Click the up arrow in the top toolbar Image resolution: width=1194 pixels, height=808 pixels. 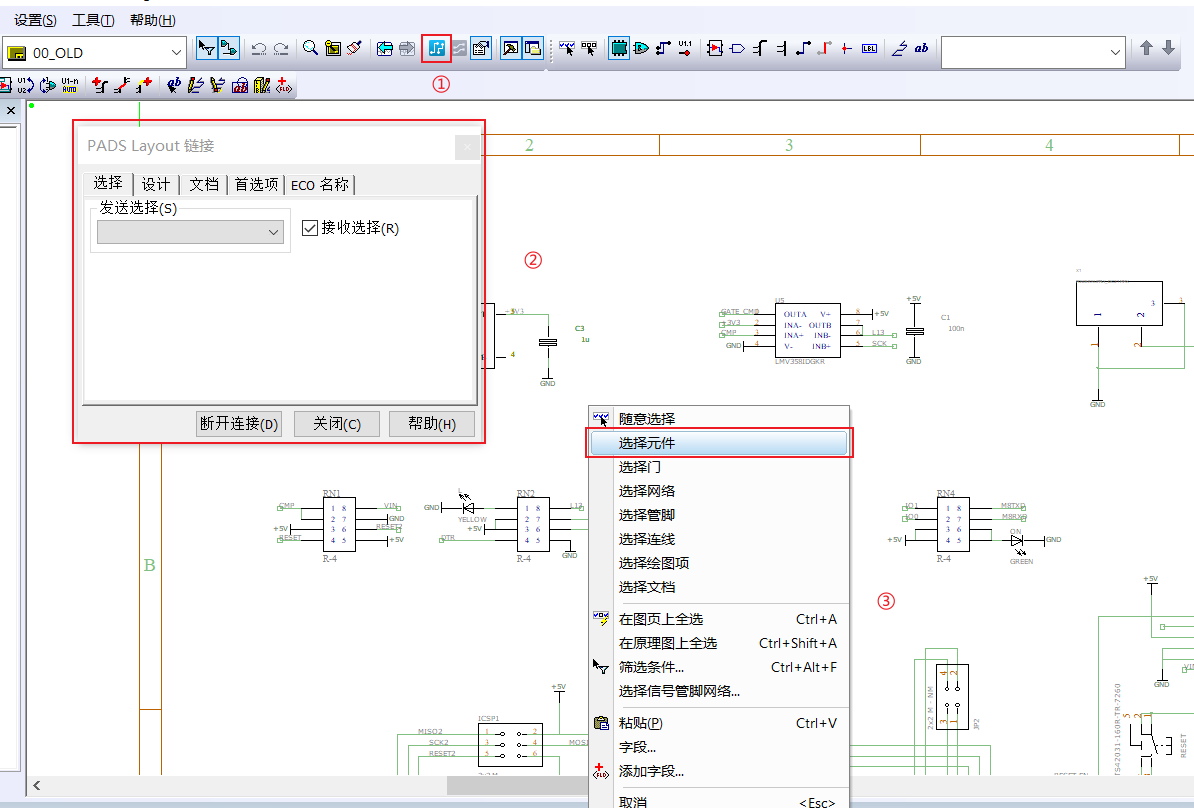[1146, 49]
